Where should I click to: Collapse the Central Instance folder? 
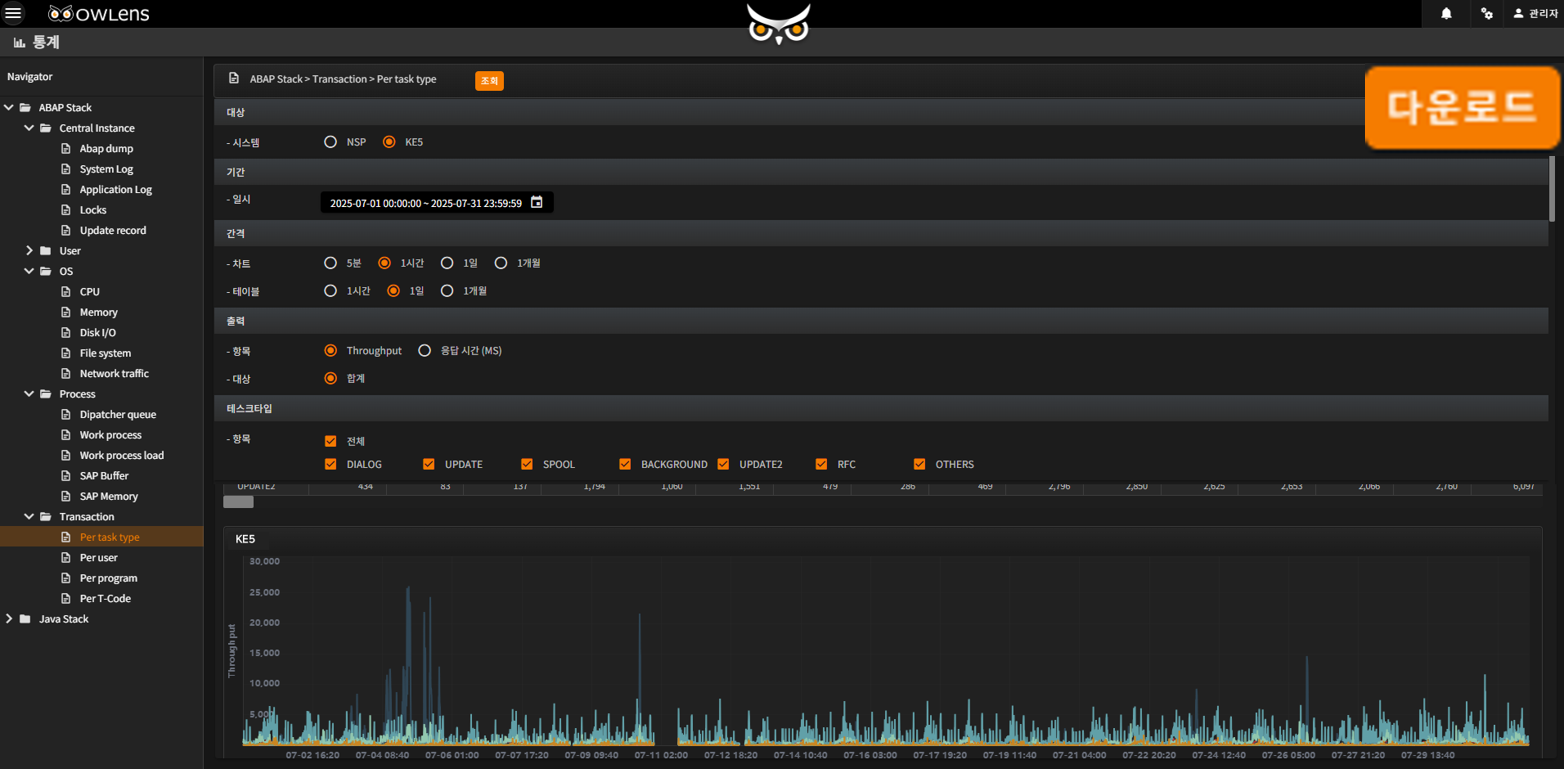pos(29,128)
